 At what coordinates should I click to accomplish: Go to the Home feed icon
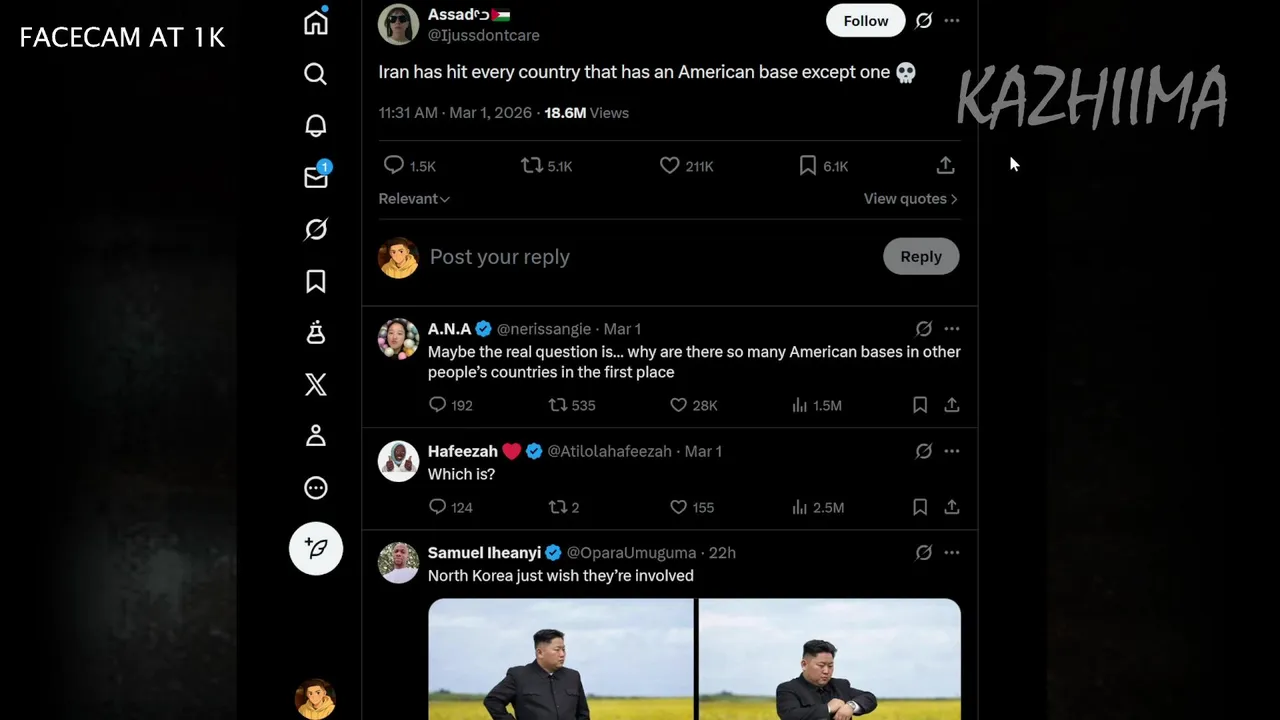point(316,22)
